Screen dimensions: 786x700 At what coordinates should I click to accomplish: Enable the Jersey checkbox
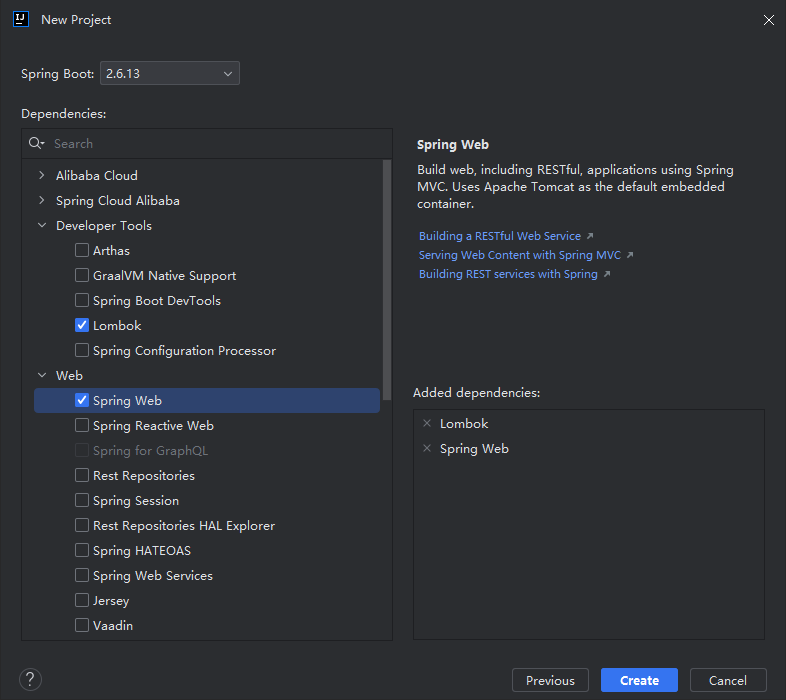(x=82, y=600)
